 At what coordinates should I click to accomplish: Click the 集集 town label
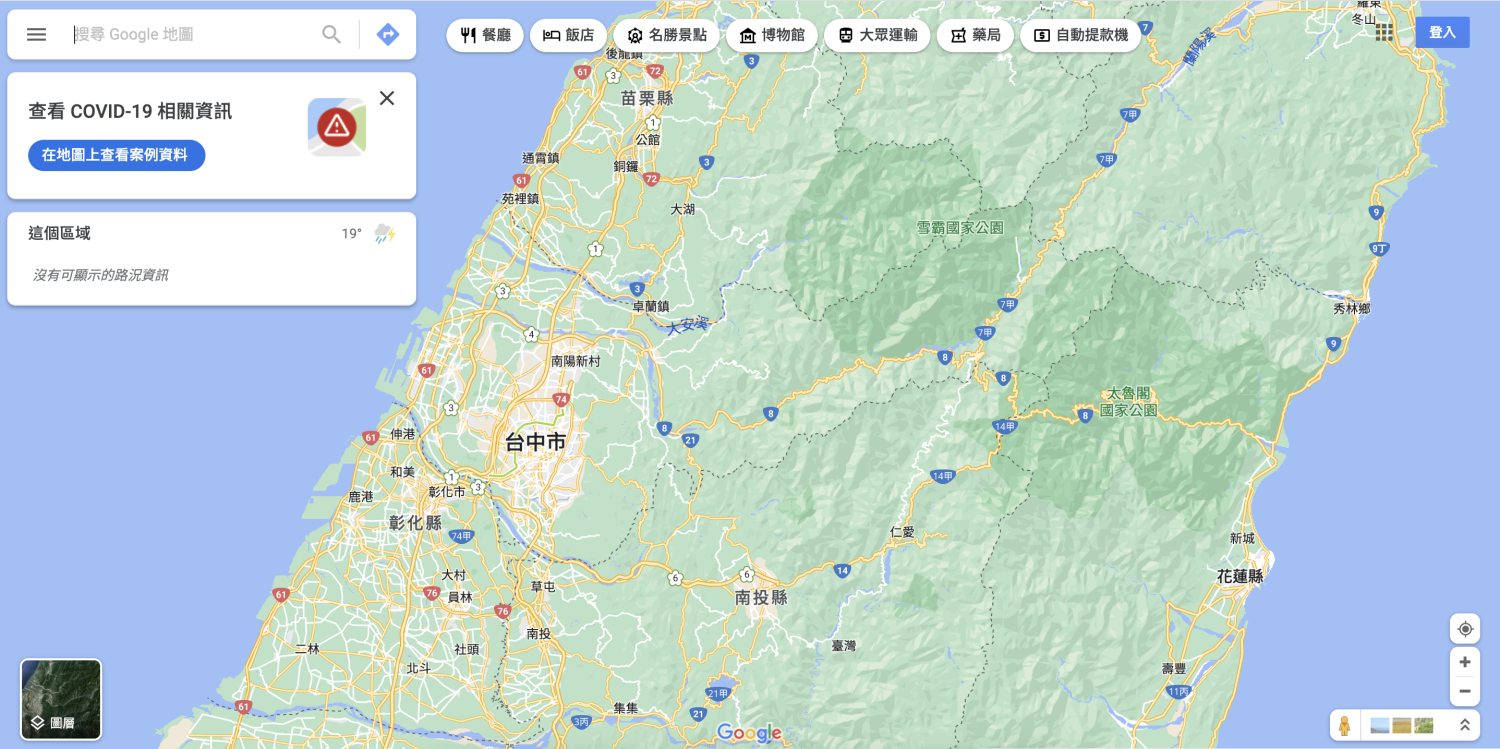pyautogui.click(x=626, y=708)
